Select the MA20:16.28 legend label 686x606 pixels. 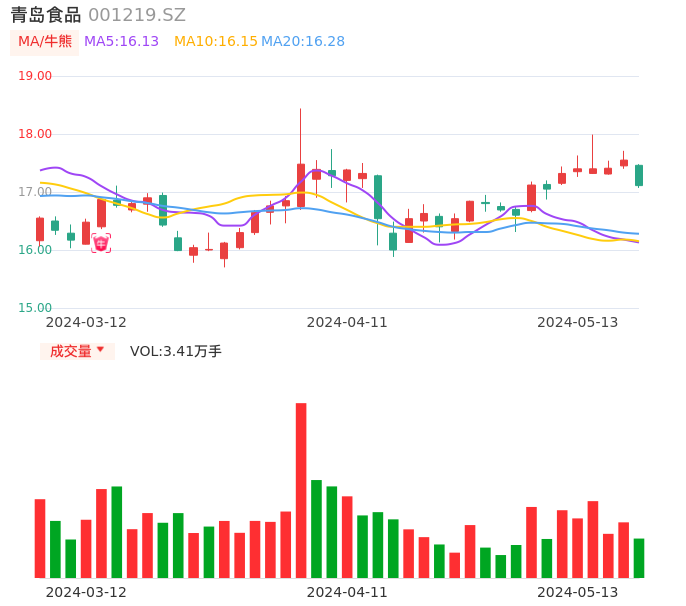point(303,42)
